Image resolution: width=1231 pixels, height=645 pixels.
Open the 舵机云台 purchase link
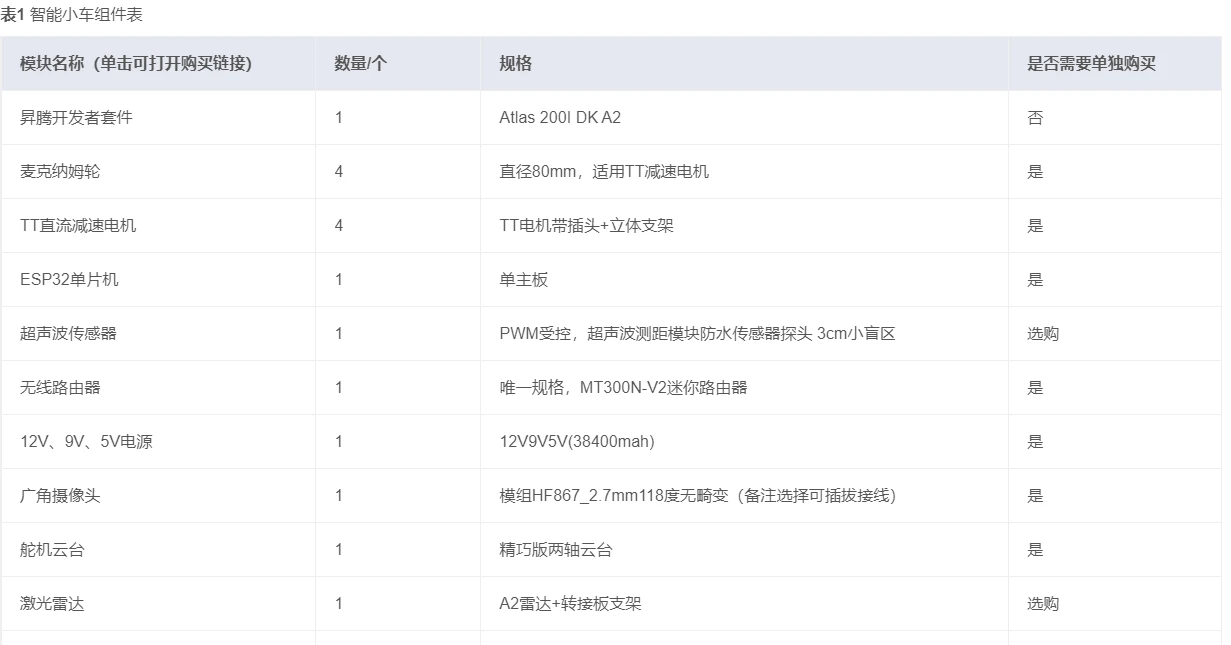tap(52, 550)
